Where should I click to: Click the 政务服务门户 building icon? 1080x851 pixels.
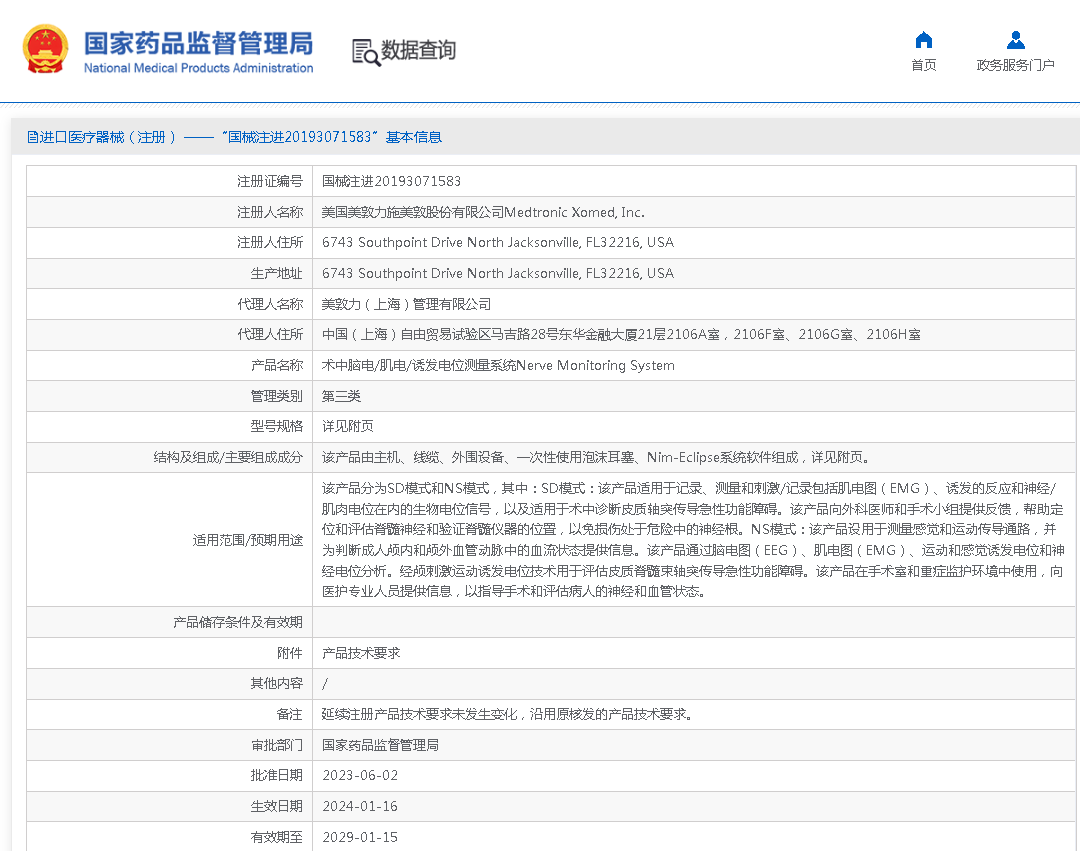pos(1015,40)
